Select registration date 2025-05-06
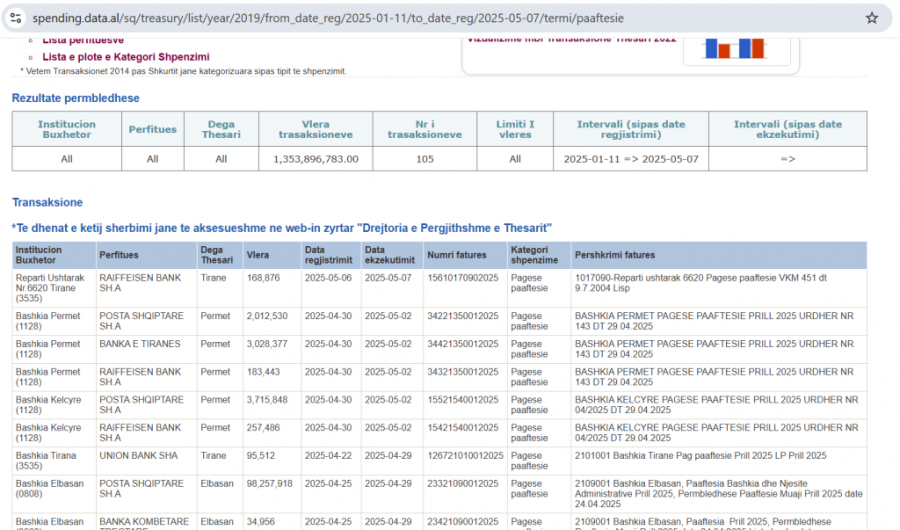 [328, 278]
